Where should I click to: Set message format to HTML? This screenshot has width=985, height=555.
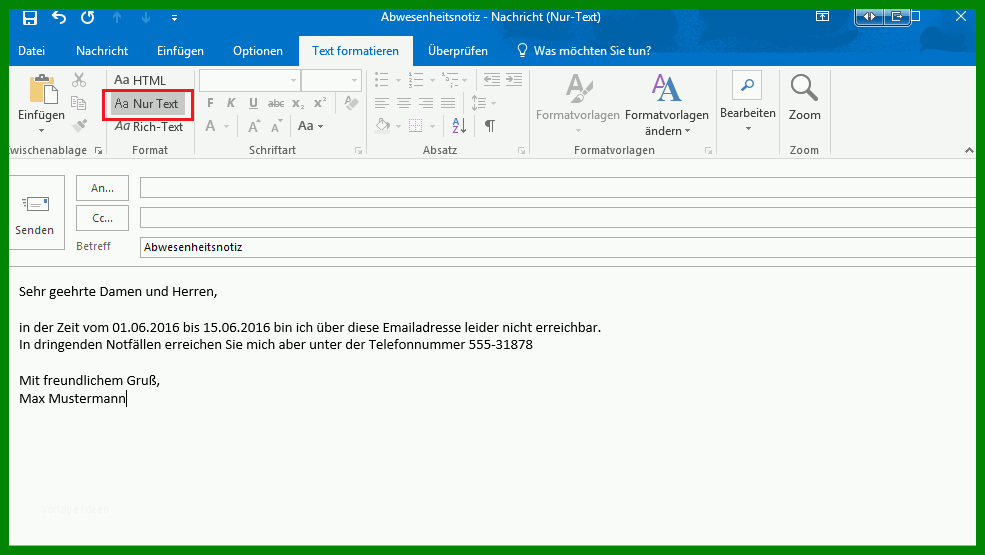140,80
